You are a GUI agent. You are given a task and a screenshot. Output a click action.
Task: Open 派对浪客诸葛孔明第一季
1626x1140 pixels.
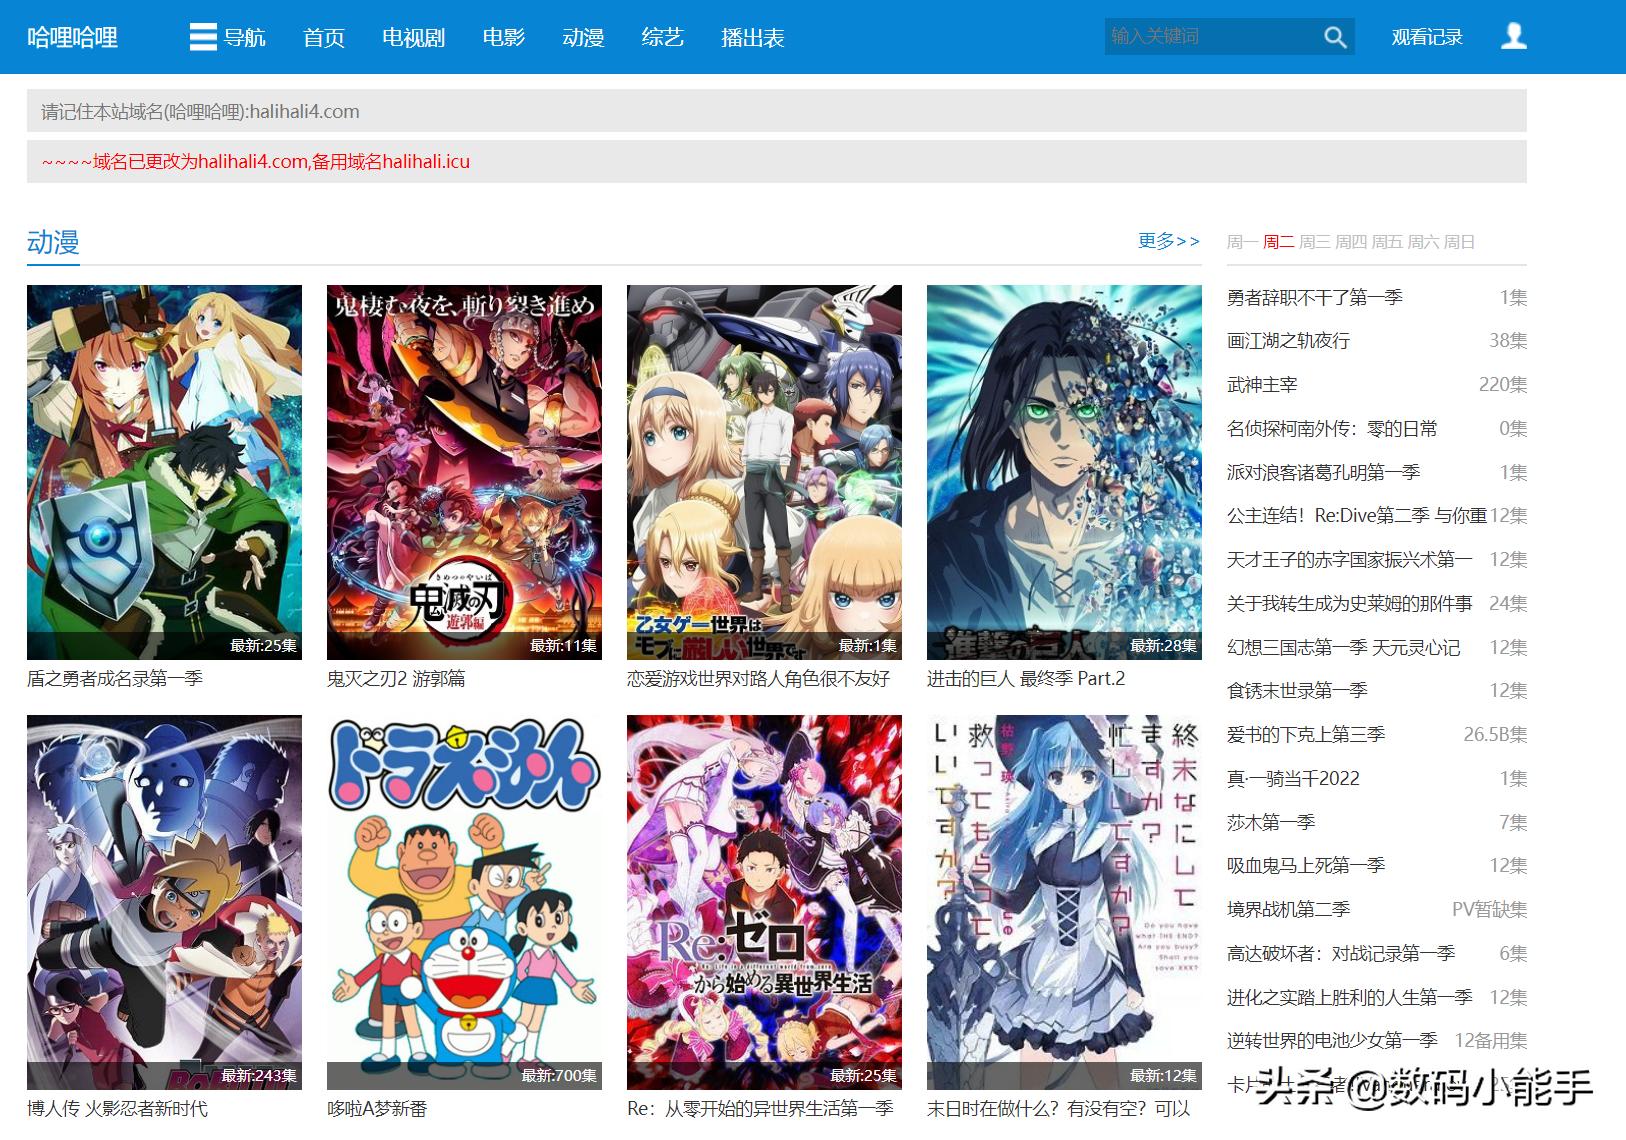pyautogui.click(x=1323, y=472)
